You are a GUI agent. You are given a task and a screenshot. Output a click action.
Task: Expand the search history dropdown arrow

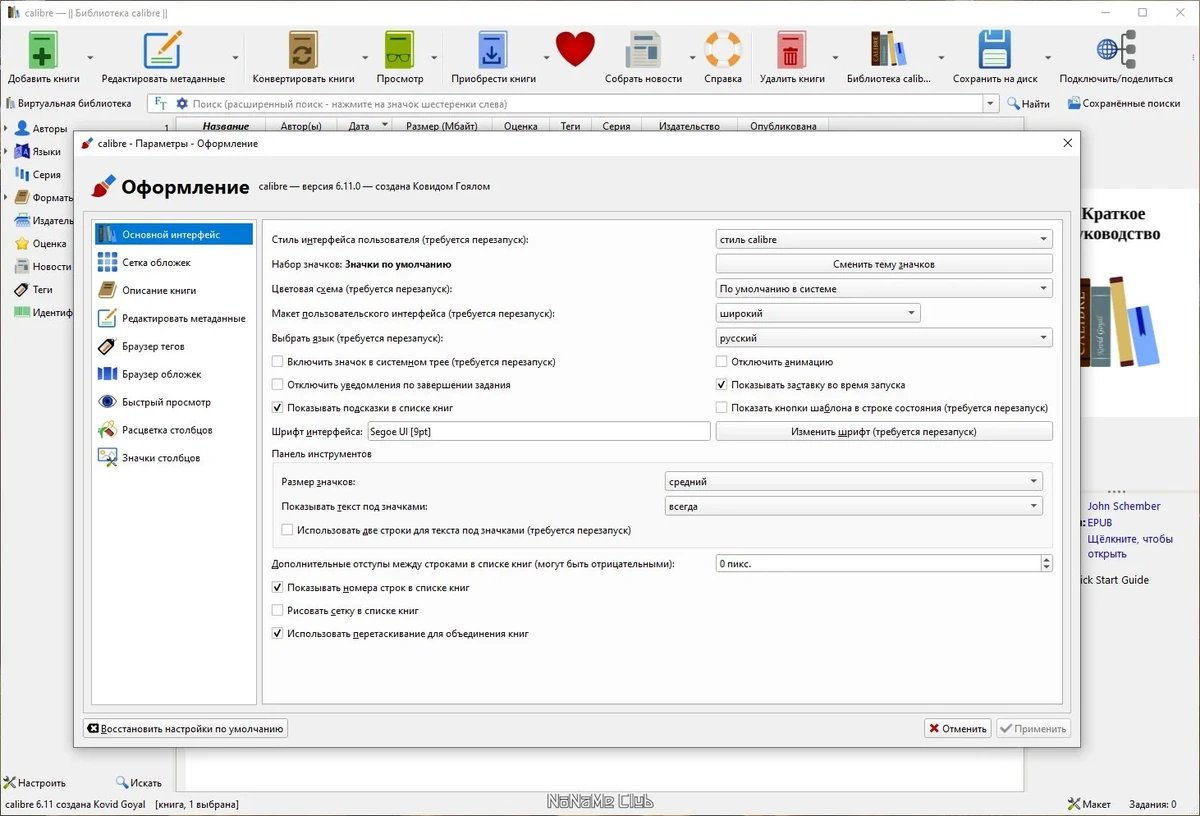point(991,104)
